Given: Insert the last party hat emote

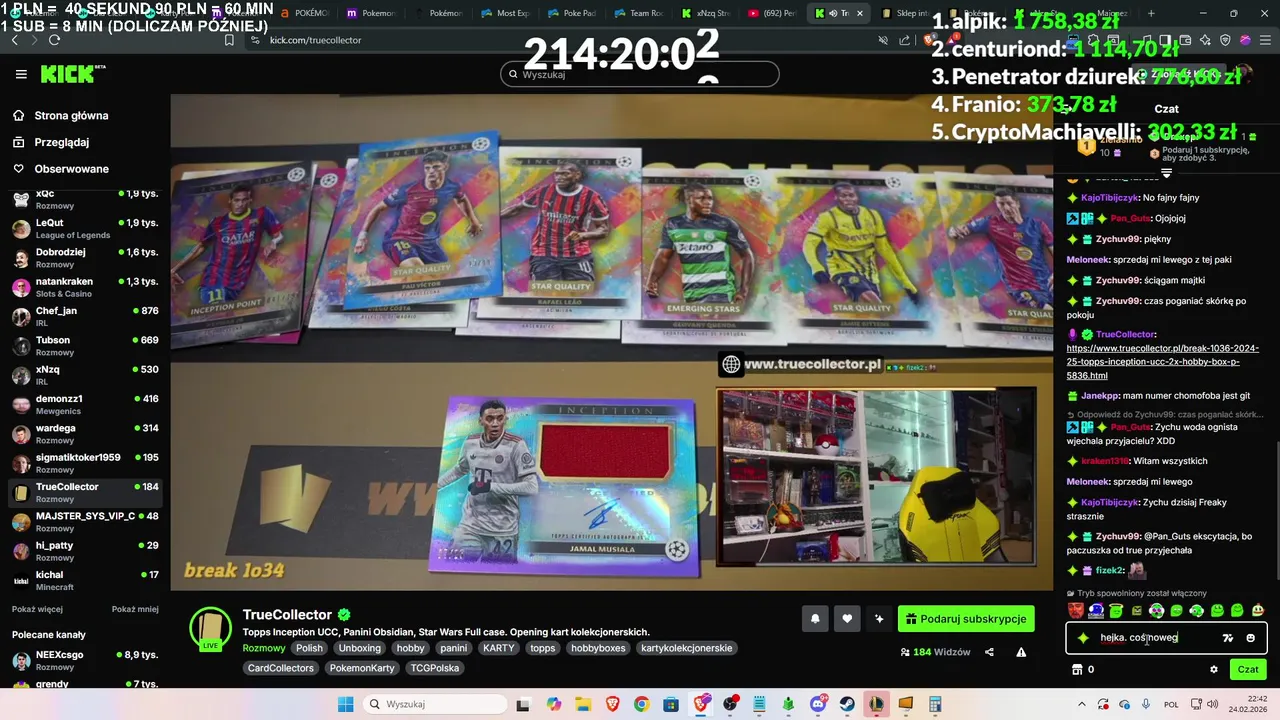Looking at the screenshot, I should coord(1258,610).
